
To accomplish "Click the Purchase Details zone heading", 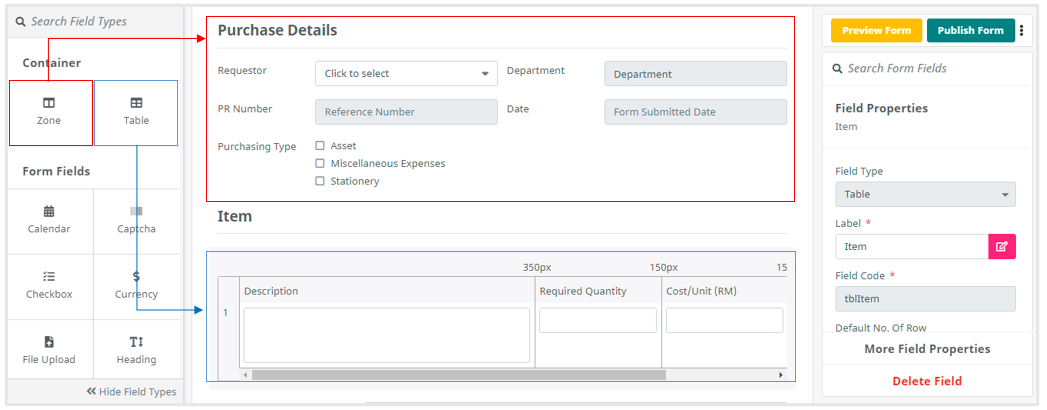I will click(x=277, y=30).
